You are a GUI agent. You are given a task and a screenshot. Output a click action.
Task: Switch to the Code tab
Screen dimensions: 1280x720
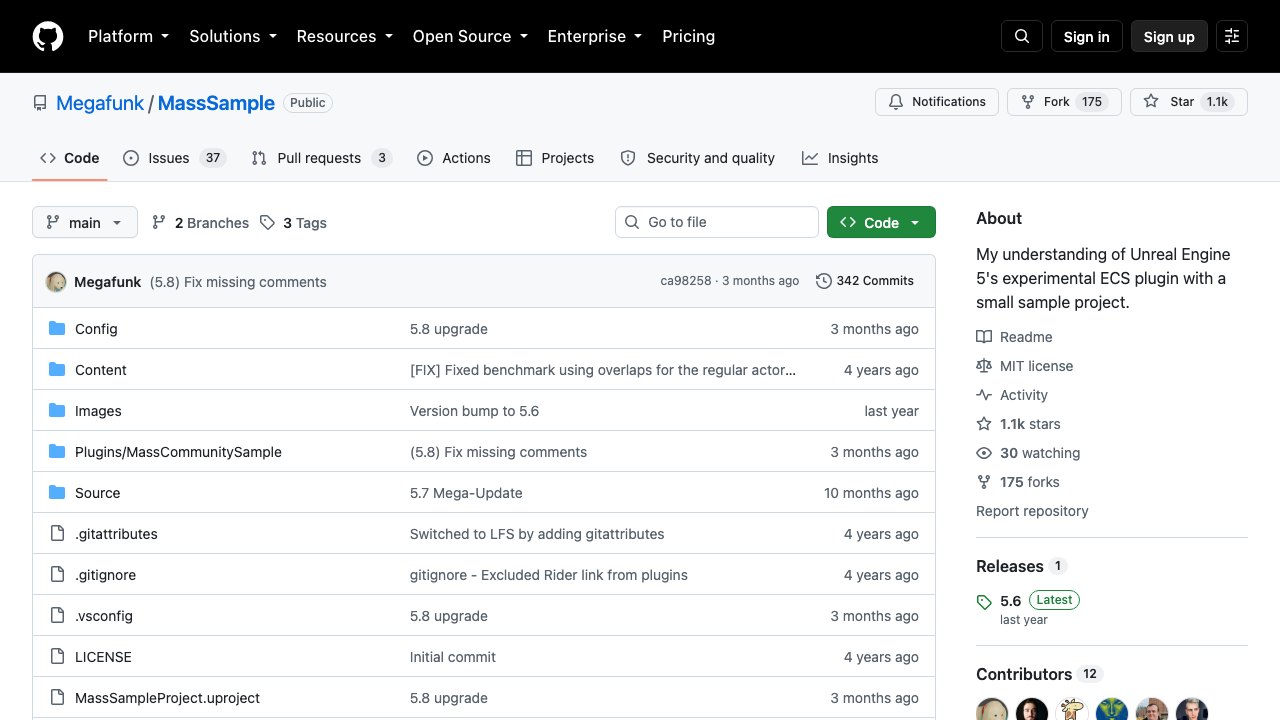pos(70,158)
